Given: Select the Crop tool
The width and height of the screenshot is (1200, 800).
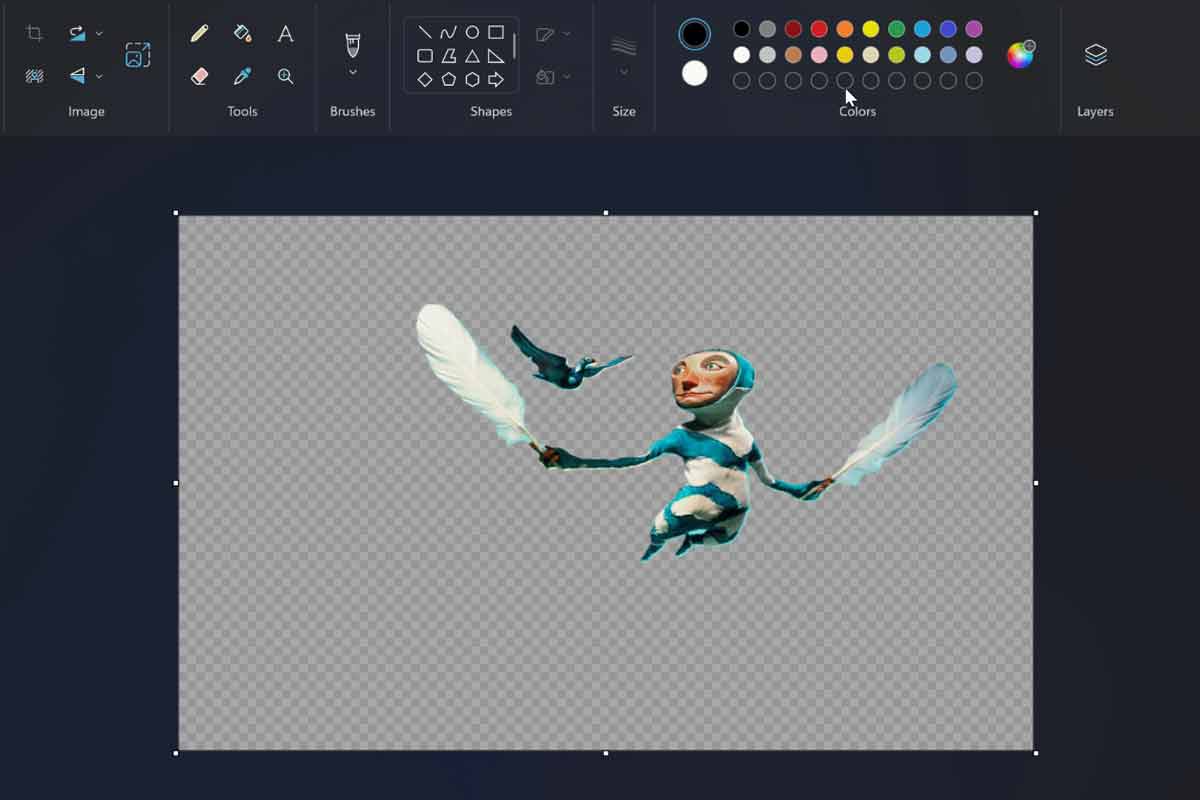Looking at the screenshot, I should 34,33.
